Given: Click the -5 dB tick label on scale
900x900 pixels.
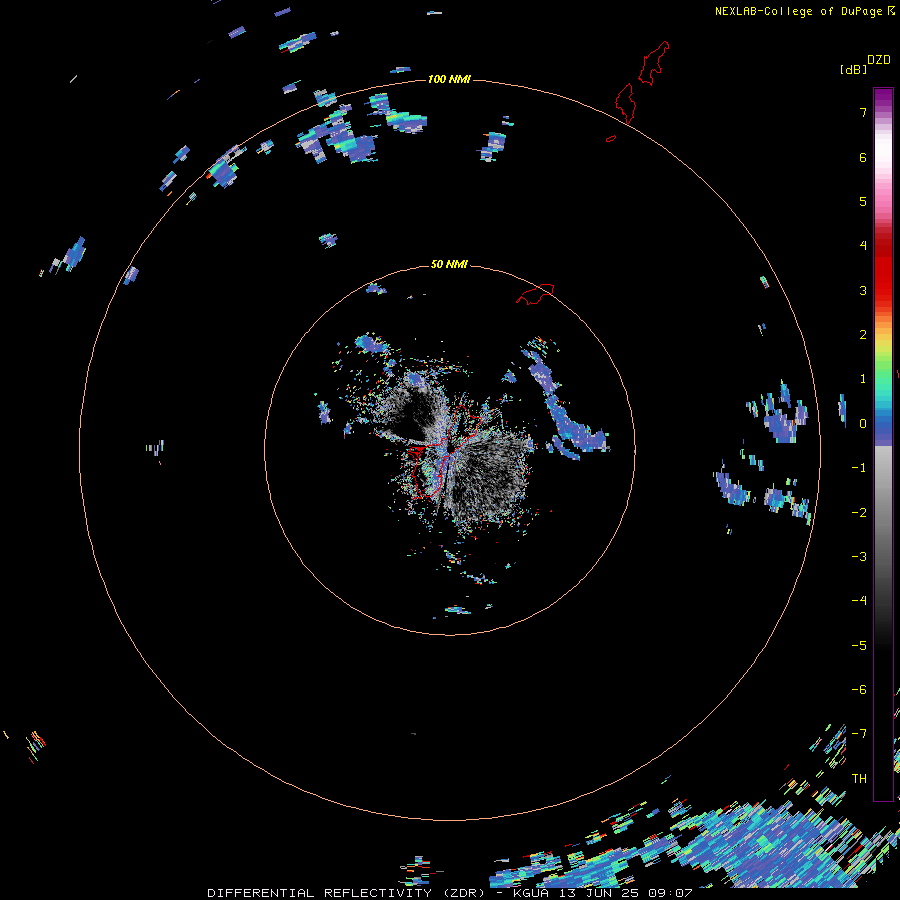Looking at the screenshot, I should click(x=859, y=646).
